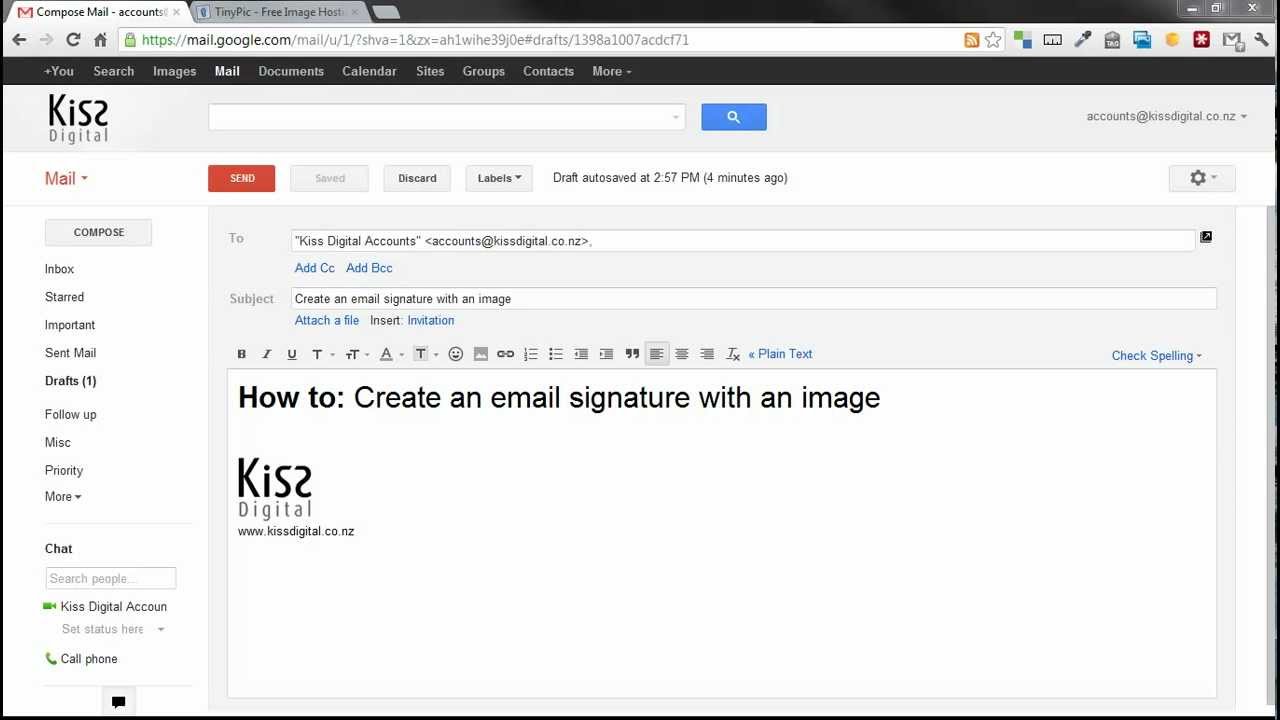This screenshot has width=1280, height=720.
Task: Click the blue search button
Action: point(734,117)
